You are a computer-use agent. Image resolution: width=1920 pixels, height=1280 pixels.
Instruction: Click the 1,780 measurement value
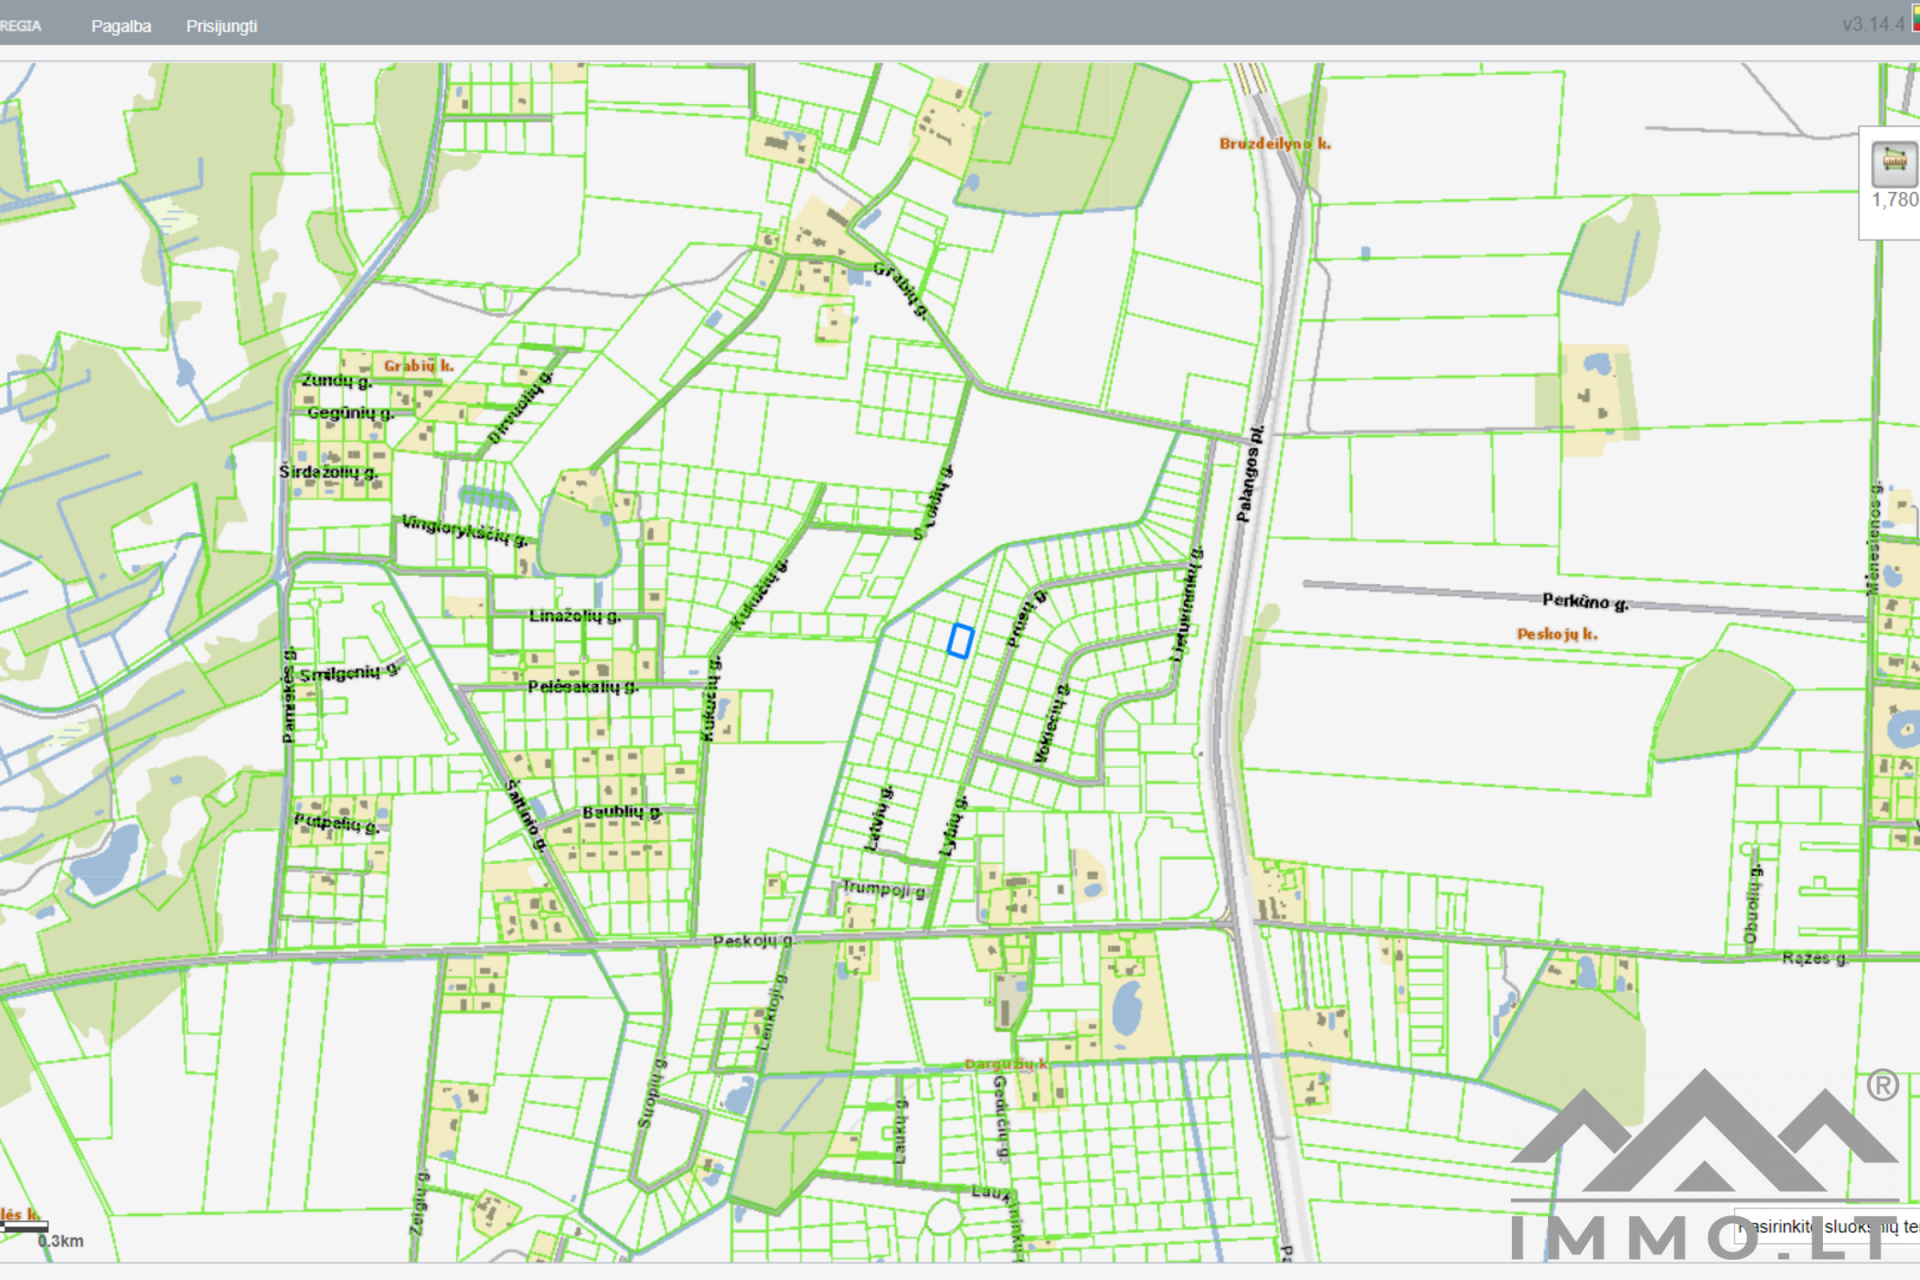pyautogui.click(x=1895, y=200)
